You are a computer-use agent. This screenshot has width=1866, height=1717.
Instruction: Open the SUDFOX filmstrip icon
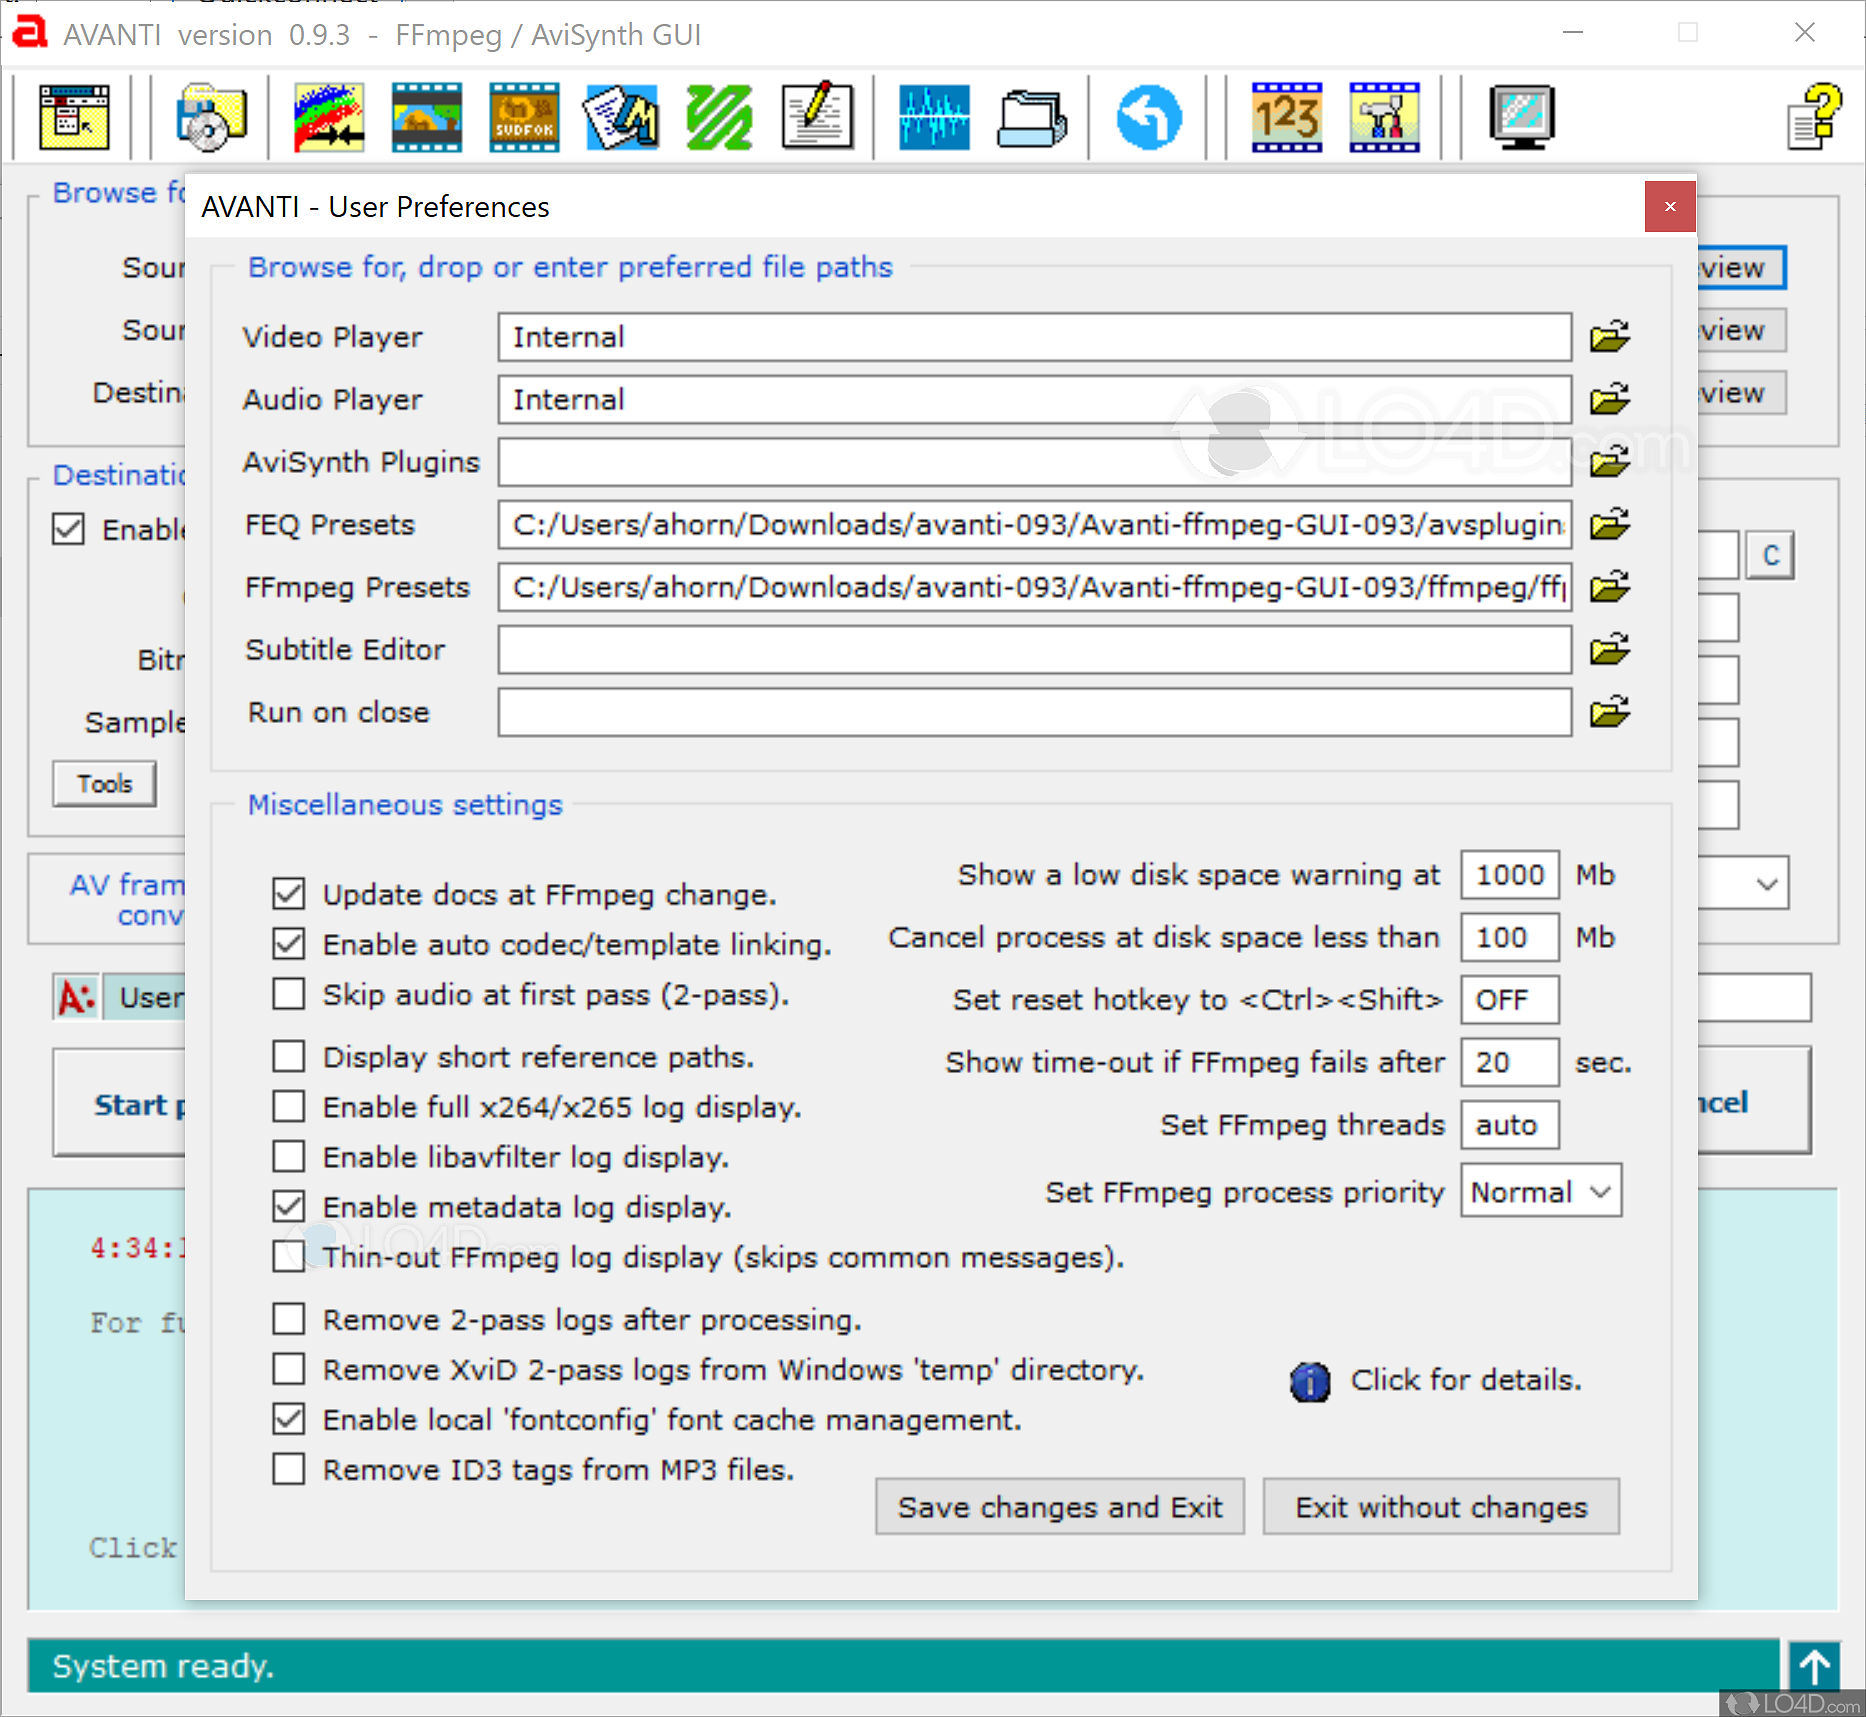click(x=524, y=118)
